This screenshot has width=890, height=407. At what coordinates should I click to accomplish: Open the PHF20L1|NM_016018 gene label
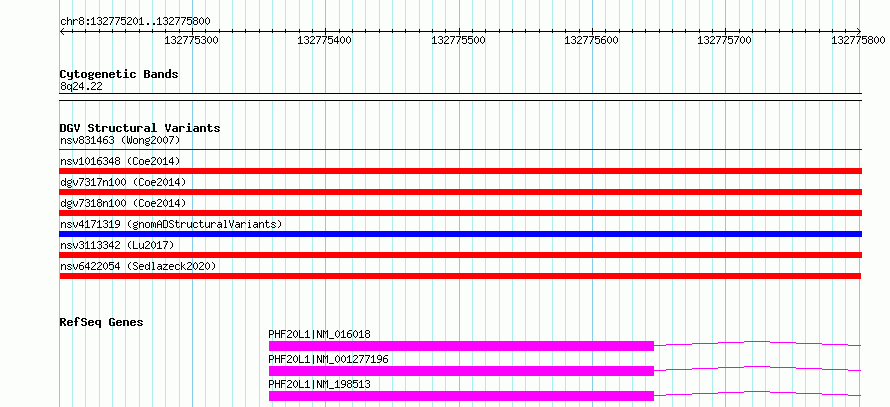[x=320, y=334]
